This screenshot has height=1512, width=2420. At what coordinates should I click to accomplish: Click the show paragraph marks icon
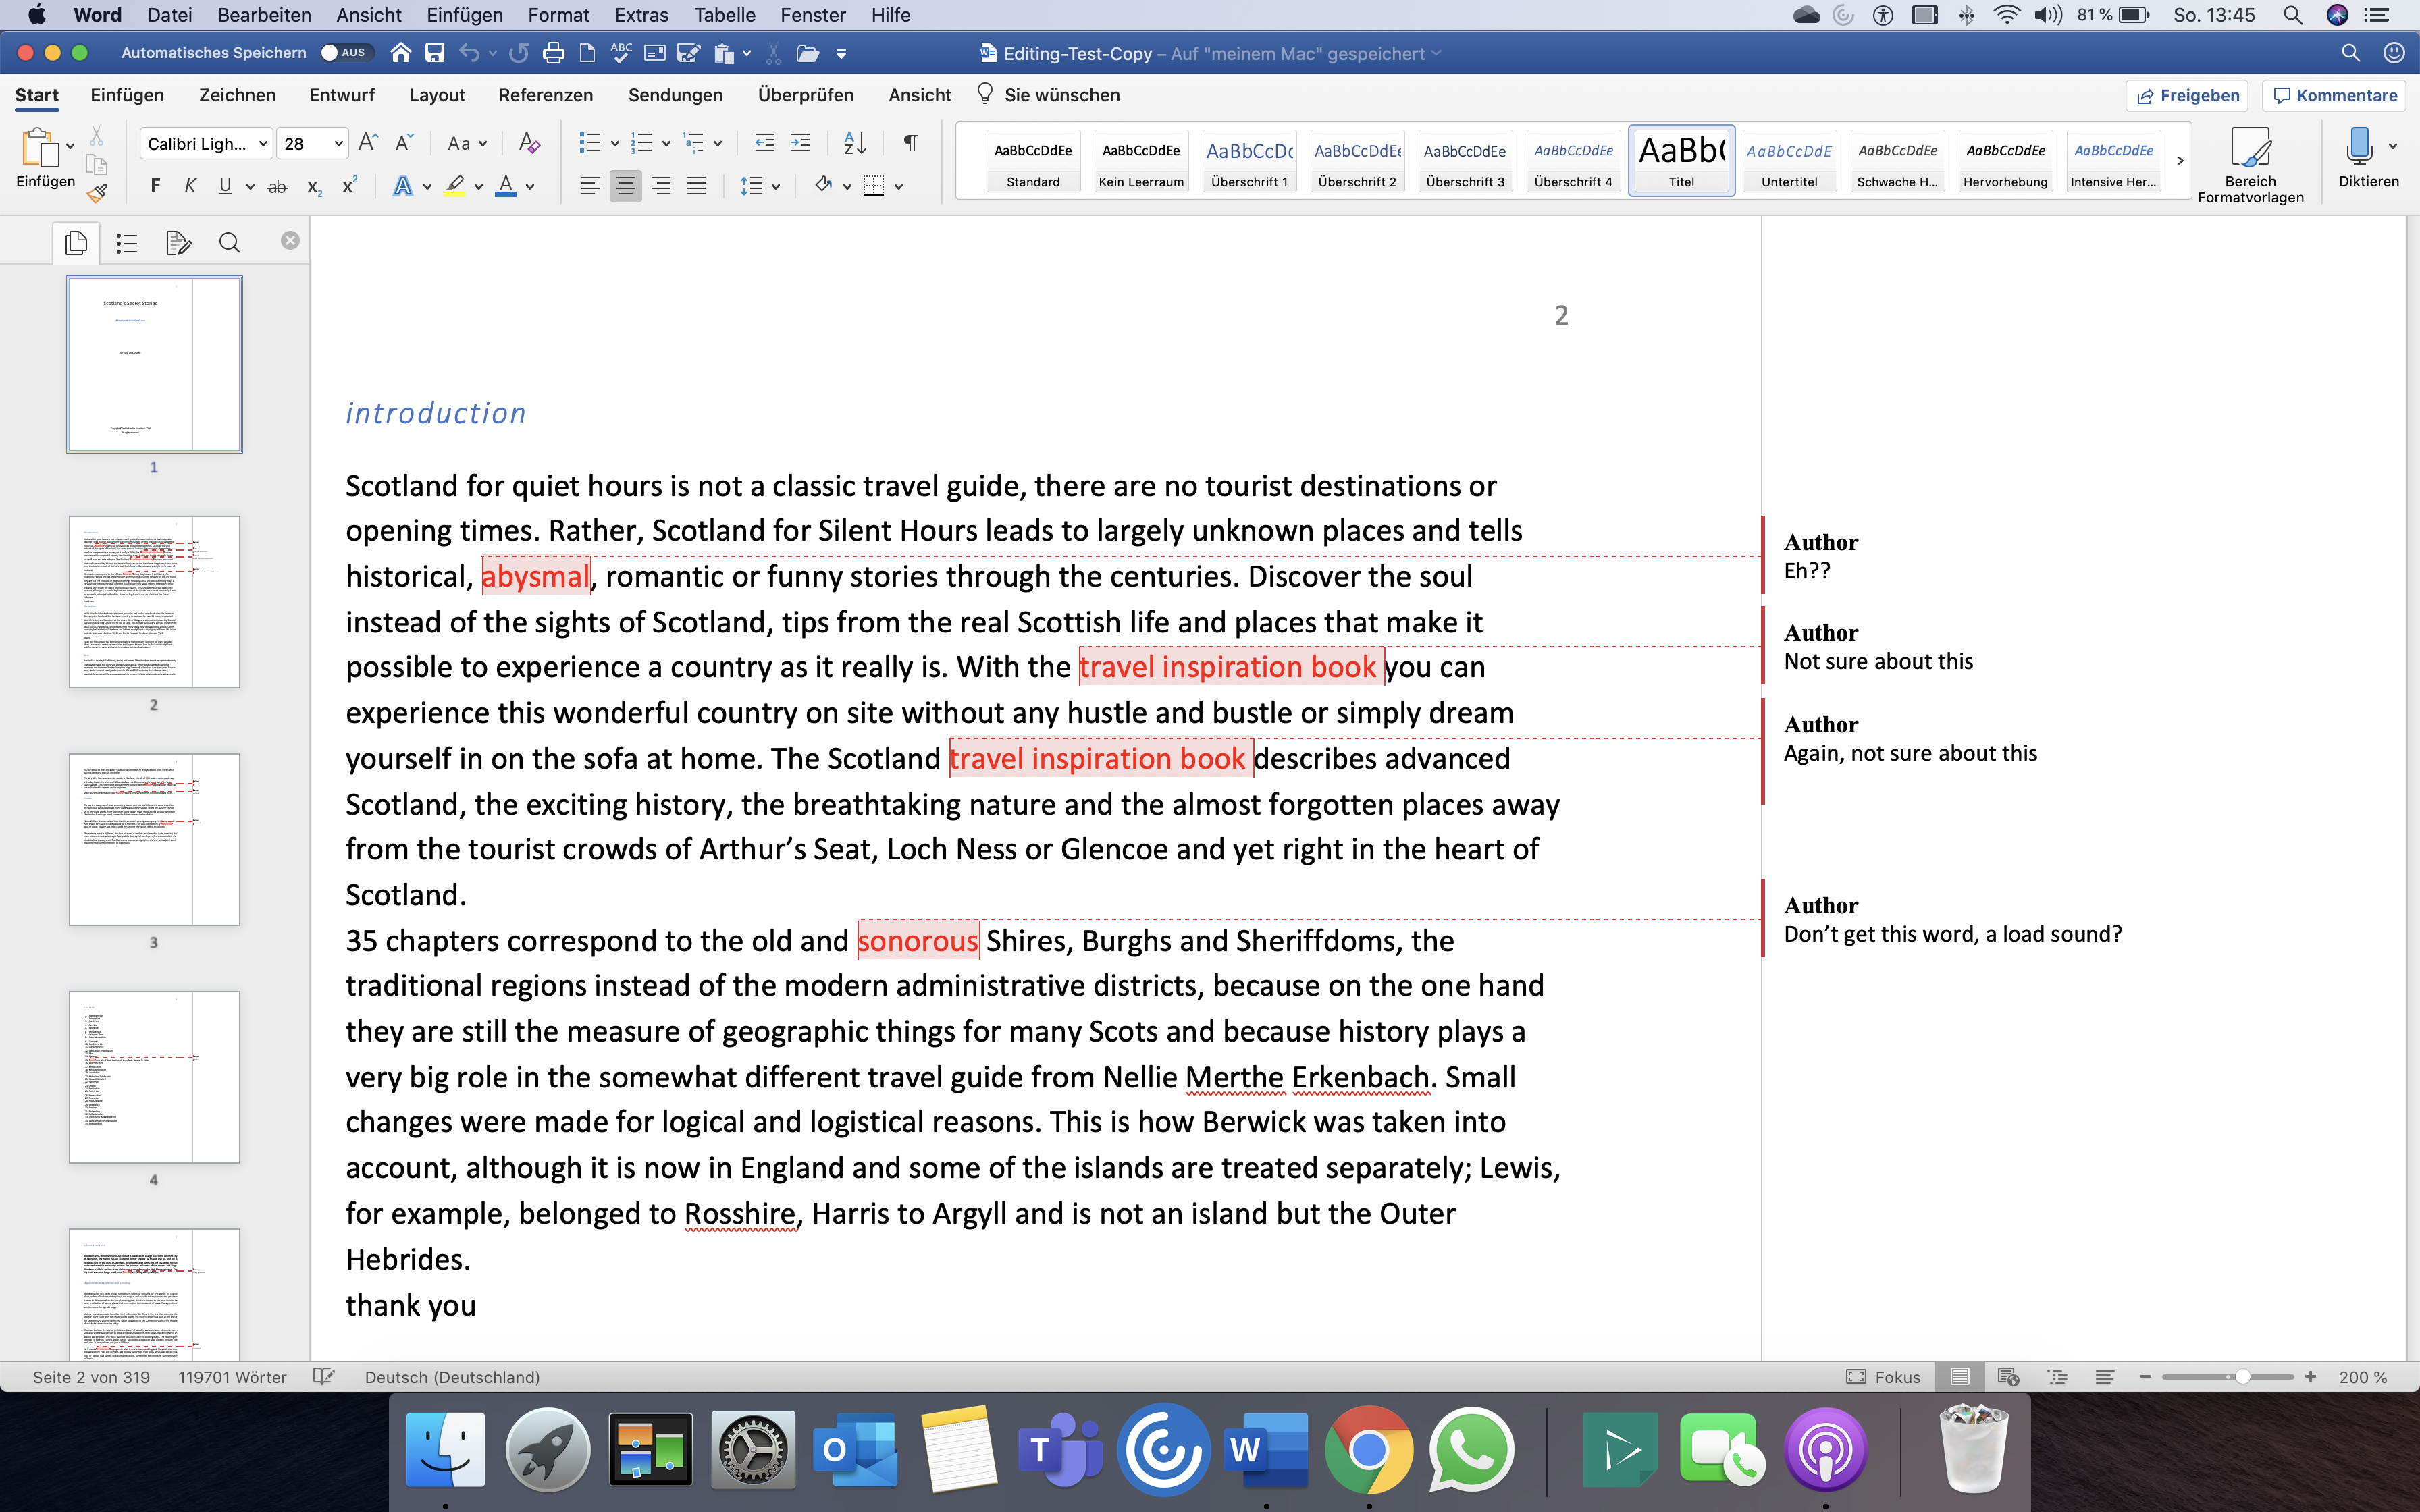tap(910, 143)
